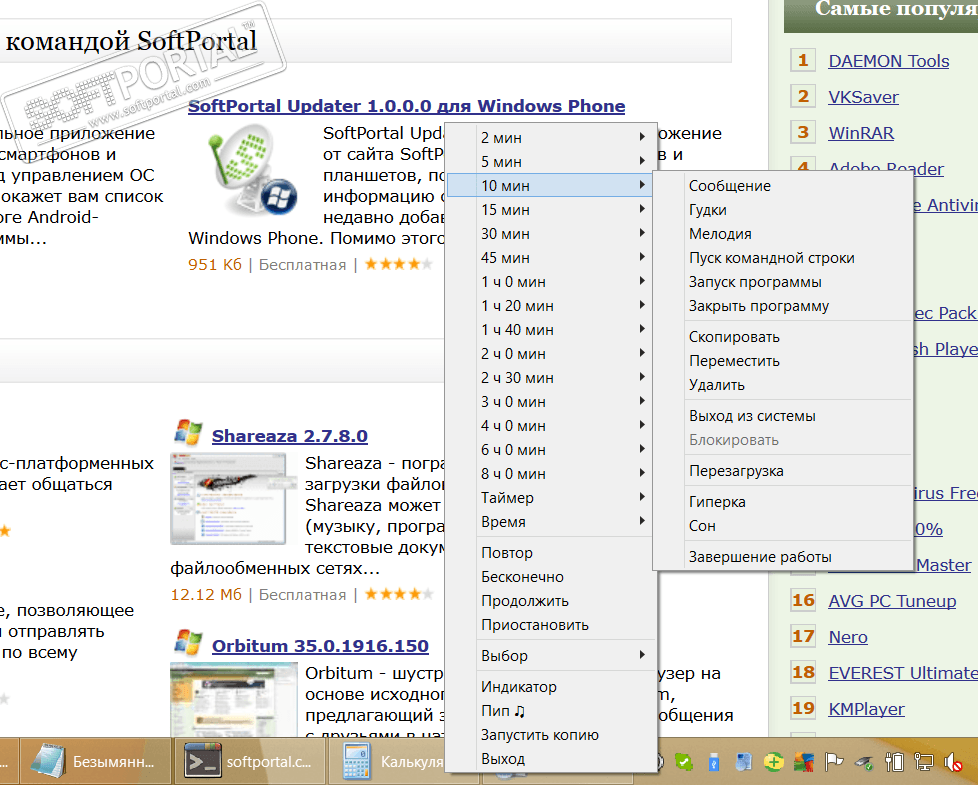Image resolution: width=978 pixels, height=785 pixels.
Task: Open the network connection tray icon
Action: tap(924, 761)
